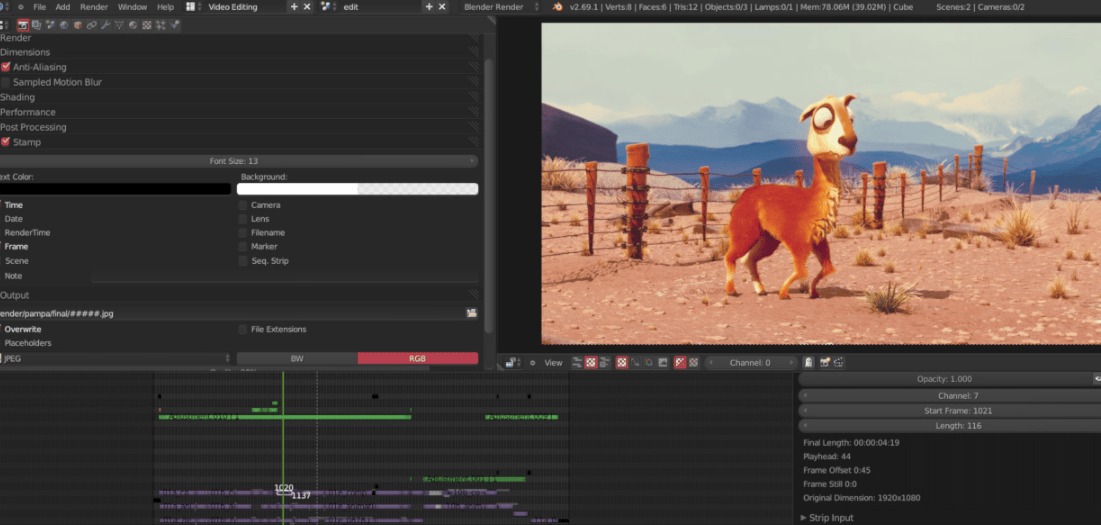Open the Modifiers wrench icon
Screen dimensions: 1101x525
click(x=105, y=25)
